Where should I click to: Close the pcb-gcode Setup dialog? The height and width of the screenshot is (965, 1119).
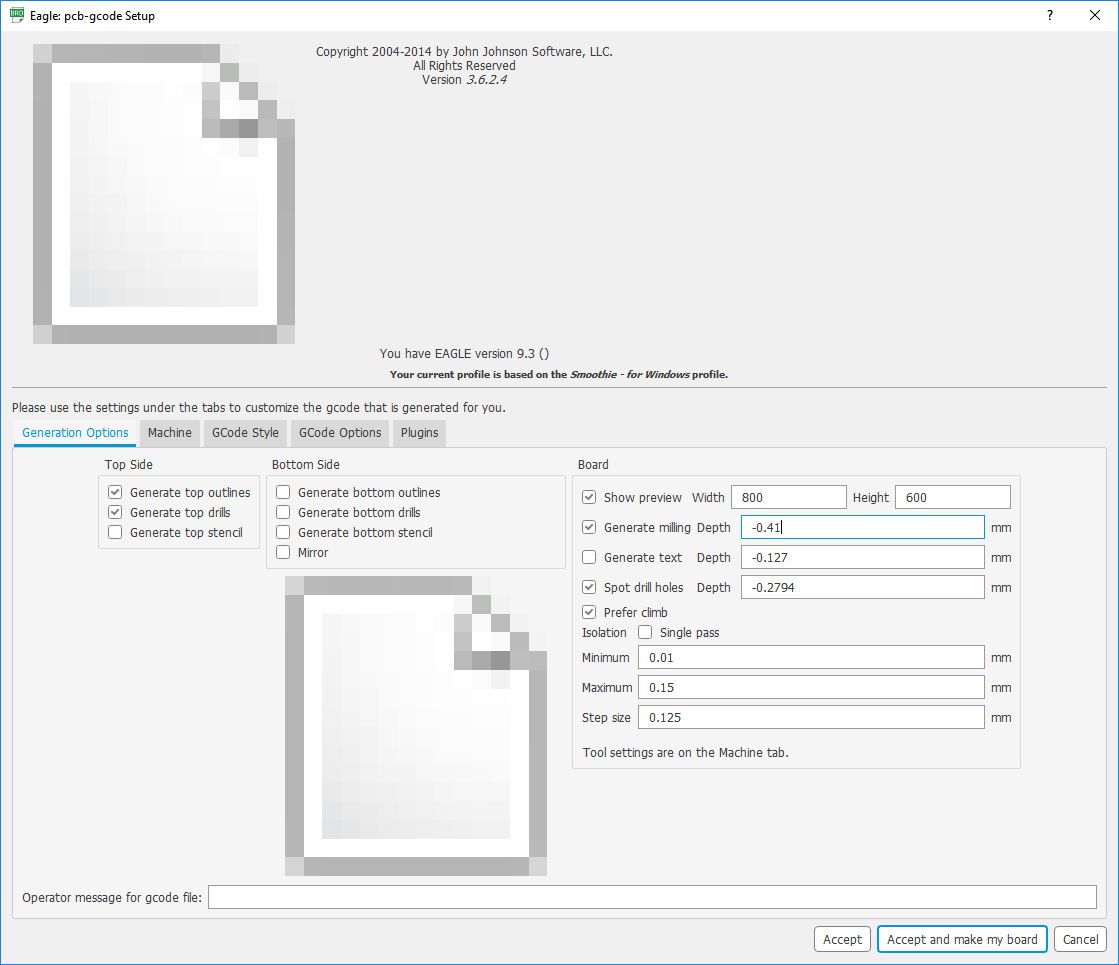tap(1095, 15)
